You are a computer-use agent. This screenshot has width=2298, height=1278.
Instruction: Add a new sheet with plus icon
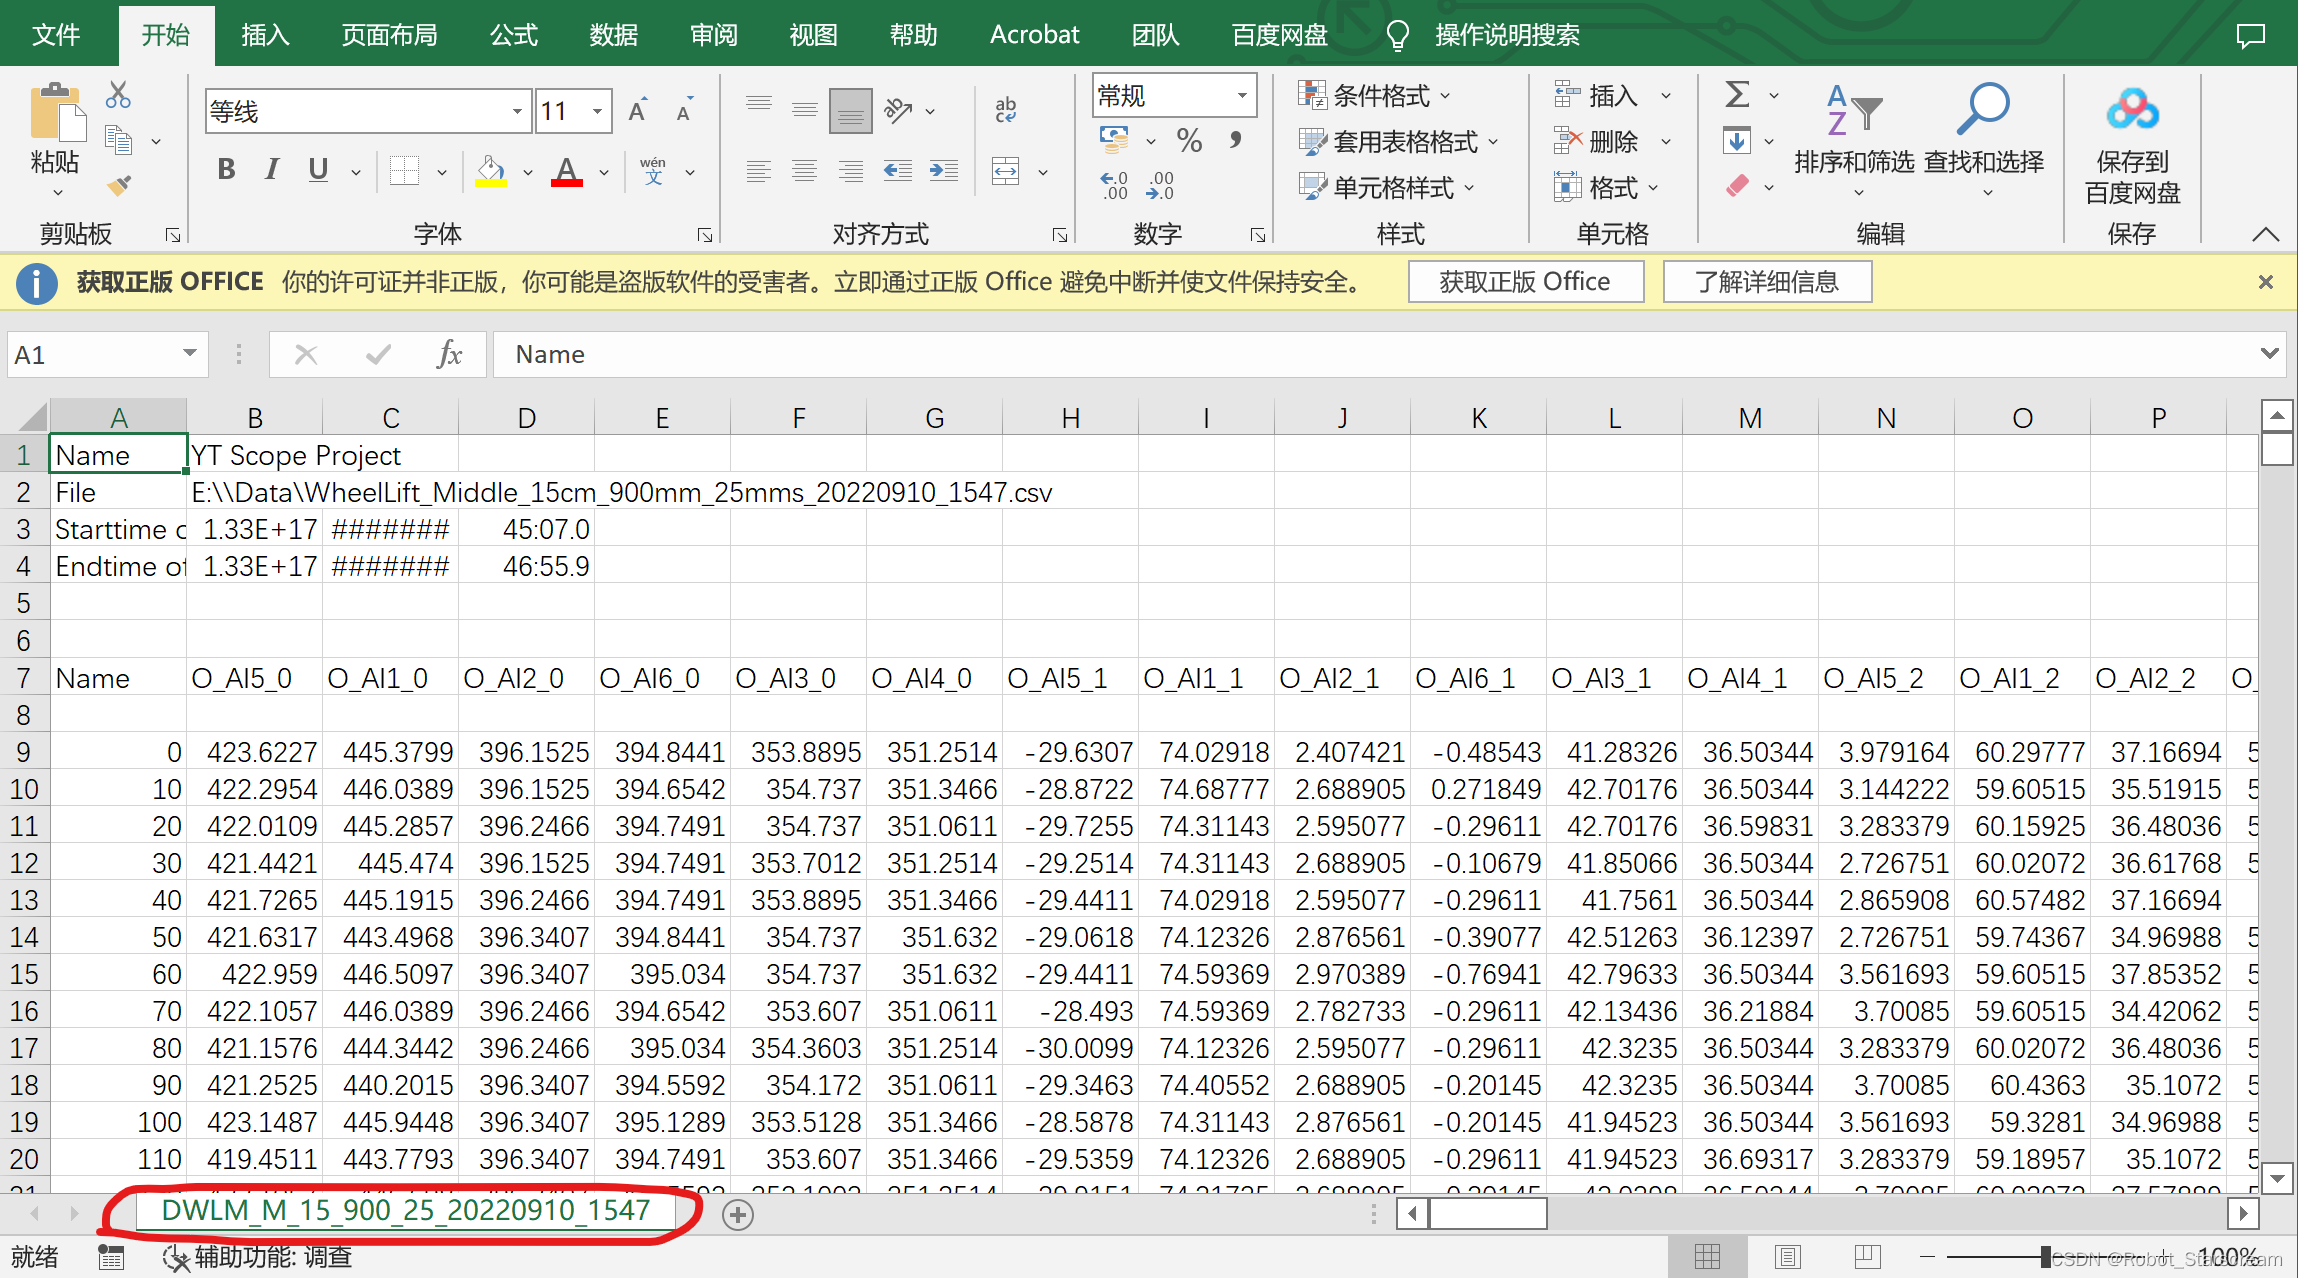coord(738,1214)
